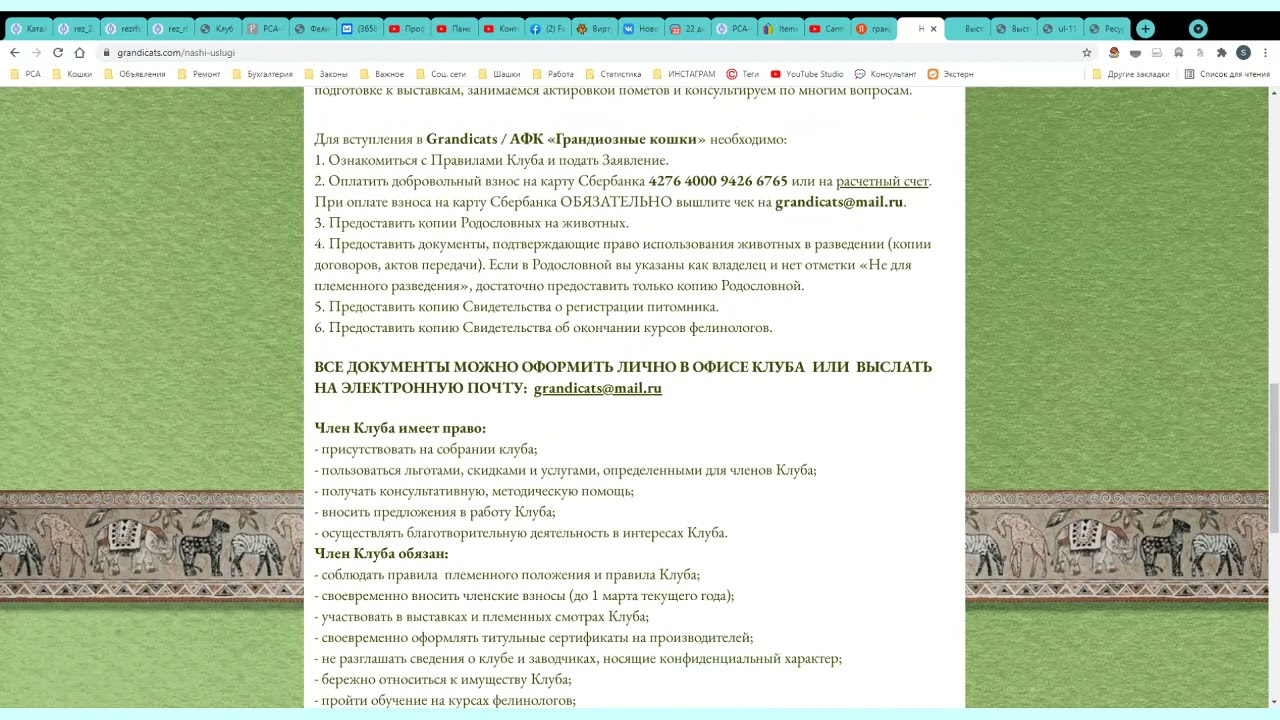
Task: Open the Chrome three-dot menu
Action: coord(1265,52)
